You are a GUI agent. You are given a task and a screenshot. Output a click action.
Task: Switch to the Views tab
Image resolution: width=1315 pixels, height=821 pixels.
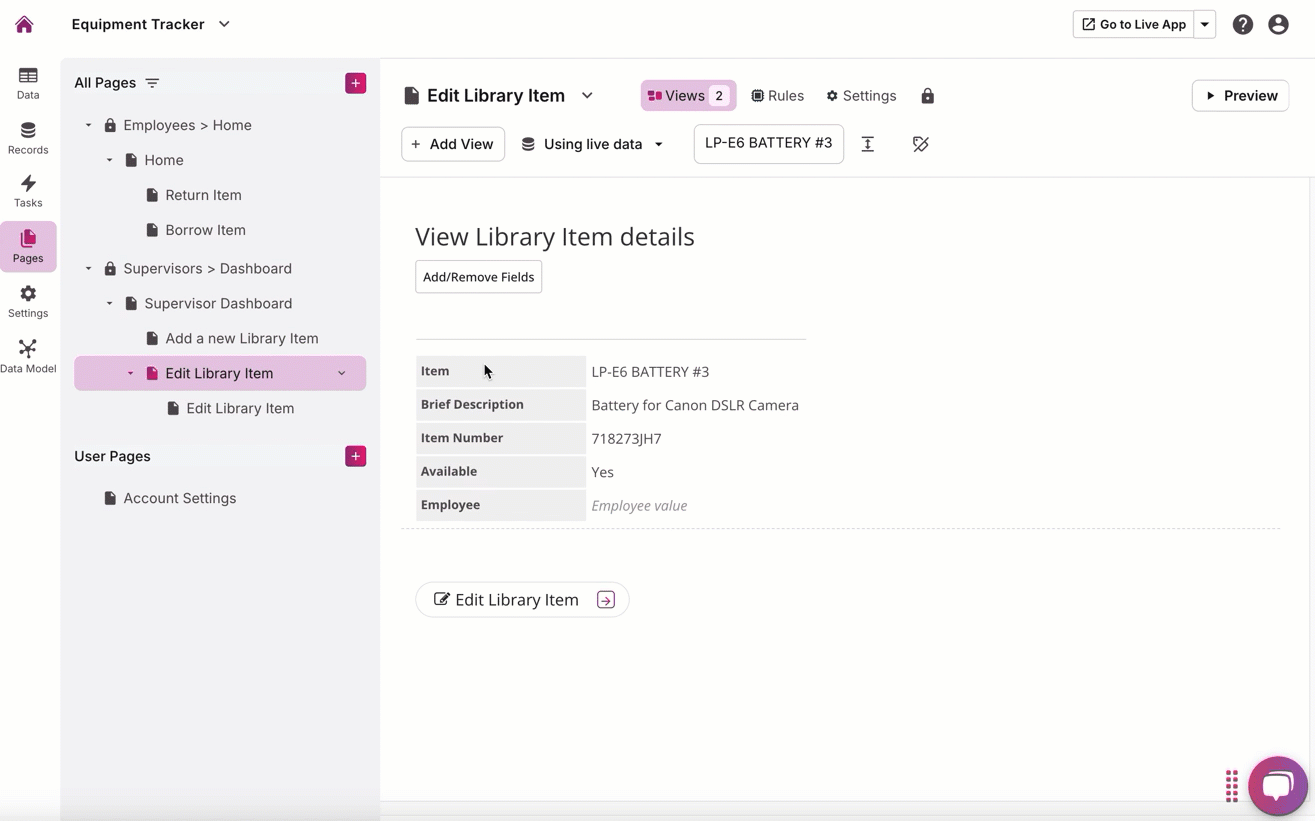coord(688,96)
